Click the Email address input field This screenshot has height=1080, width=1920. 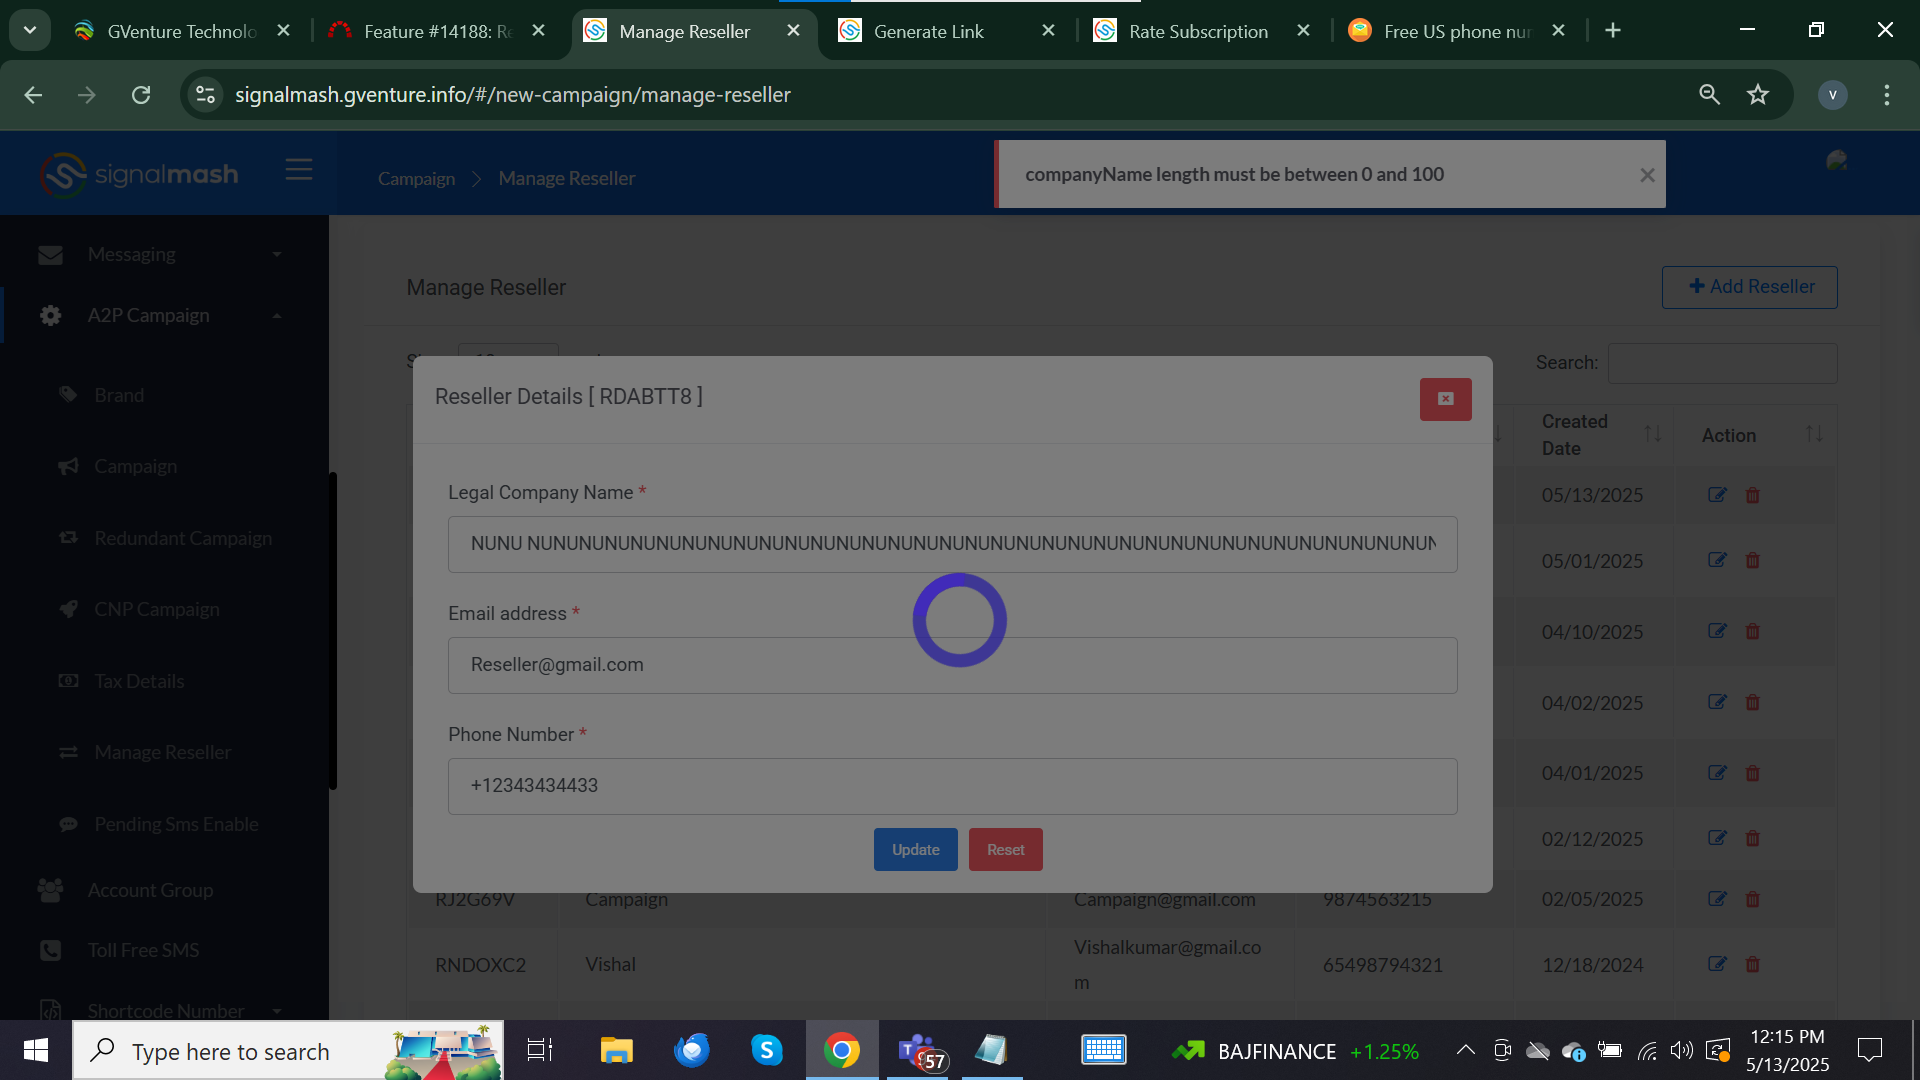pyautogui.click(x=952, y=665)
